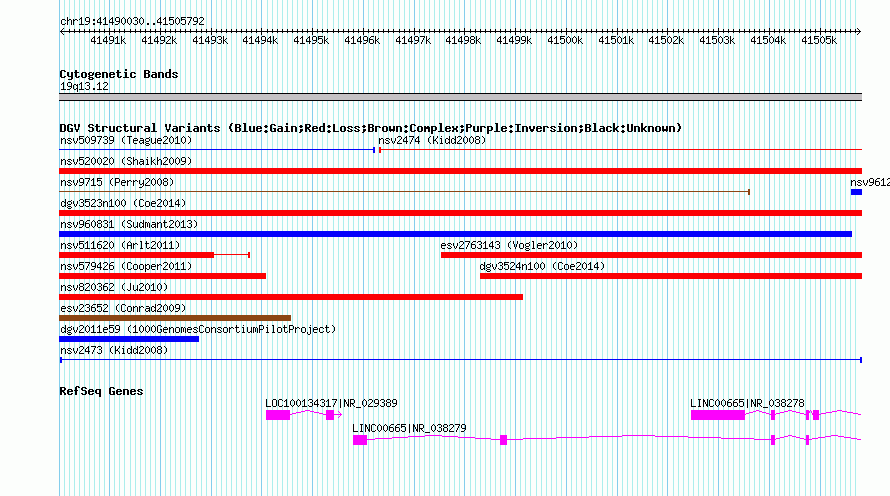
Task: Select the dgv3524n100 red loss bar
Action: coord(671,276)
